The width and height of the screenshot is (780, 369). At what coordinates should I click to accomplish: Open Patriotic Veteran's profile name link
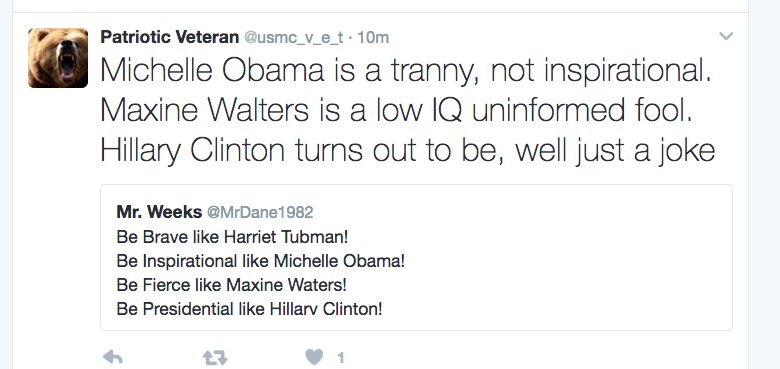170,37
